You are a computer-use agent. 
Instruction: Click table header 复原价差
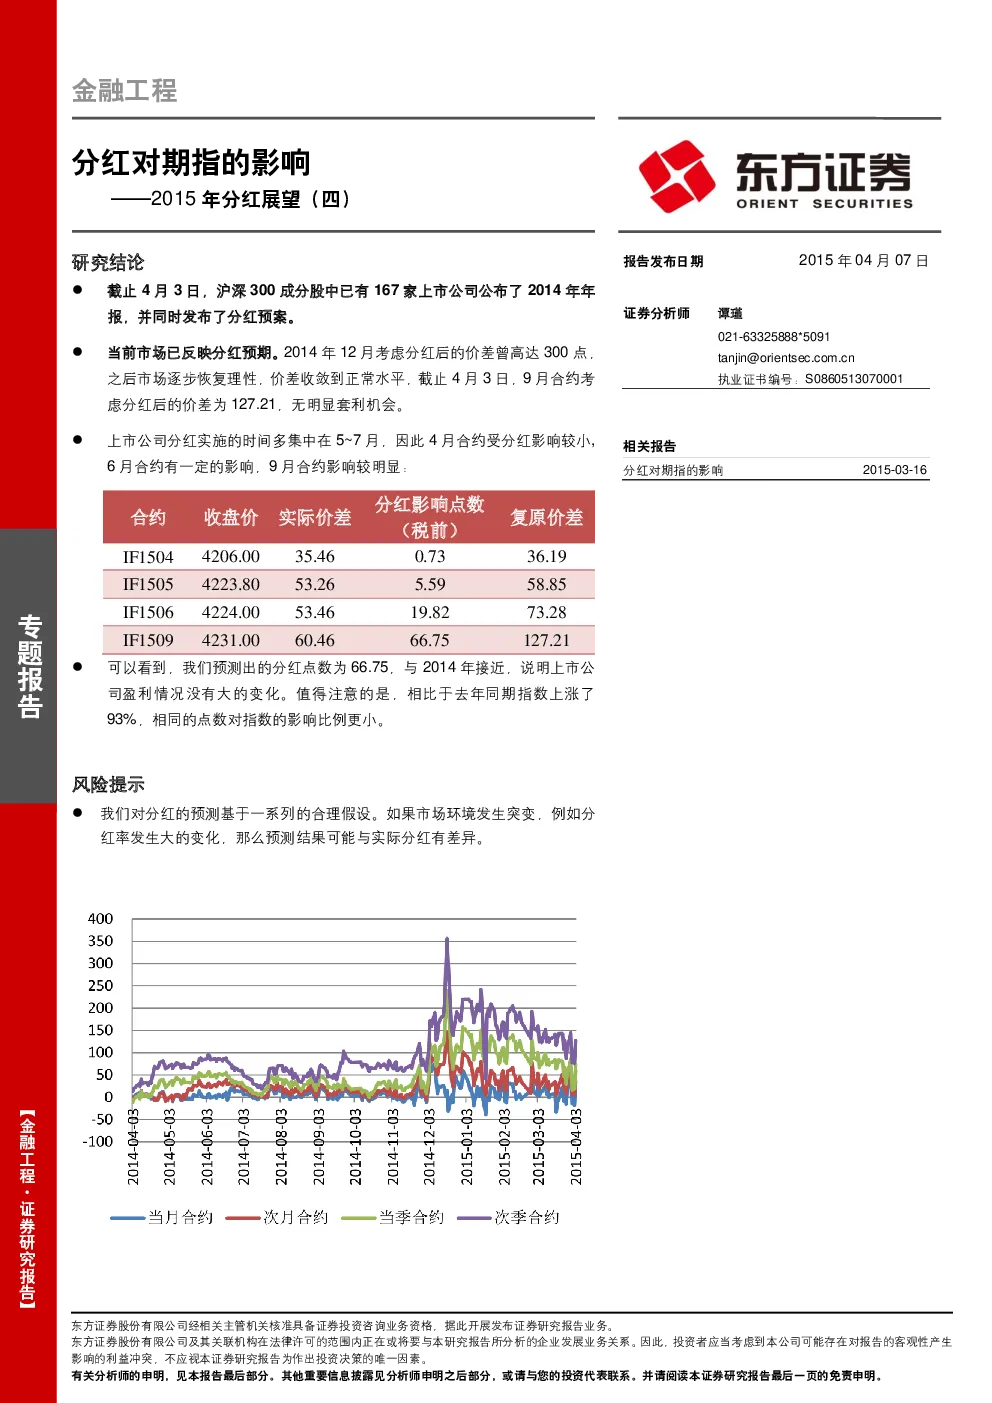tap(546, 517)
